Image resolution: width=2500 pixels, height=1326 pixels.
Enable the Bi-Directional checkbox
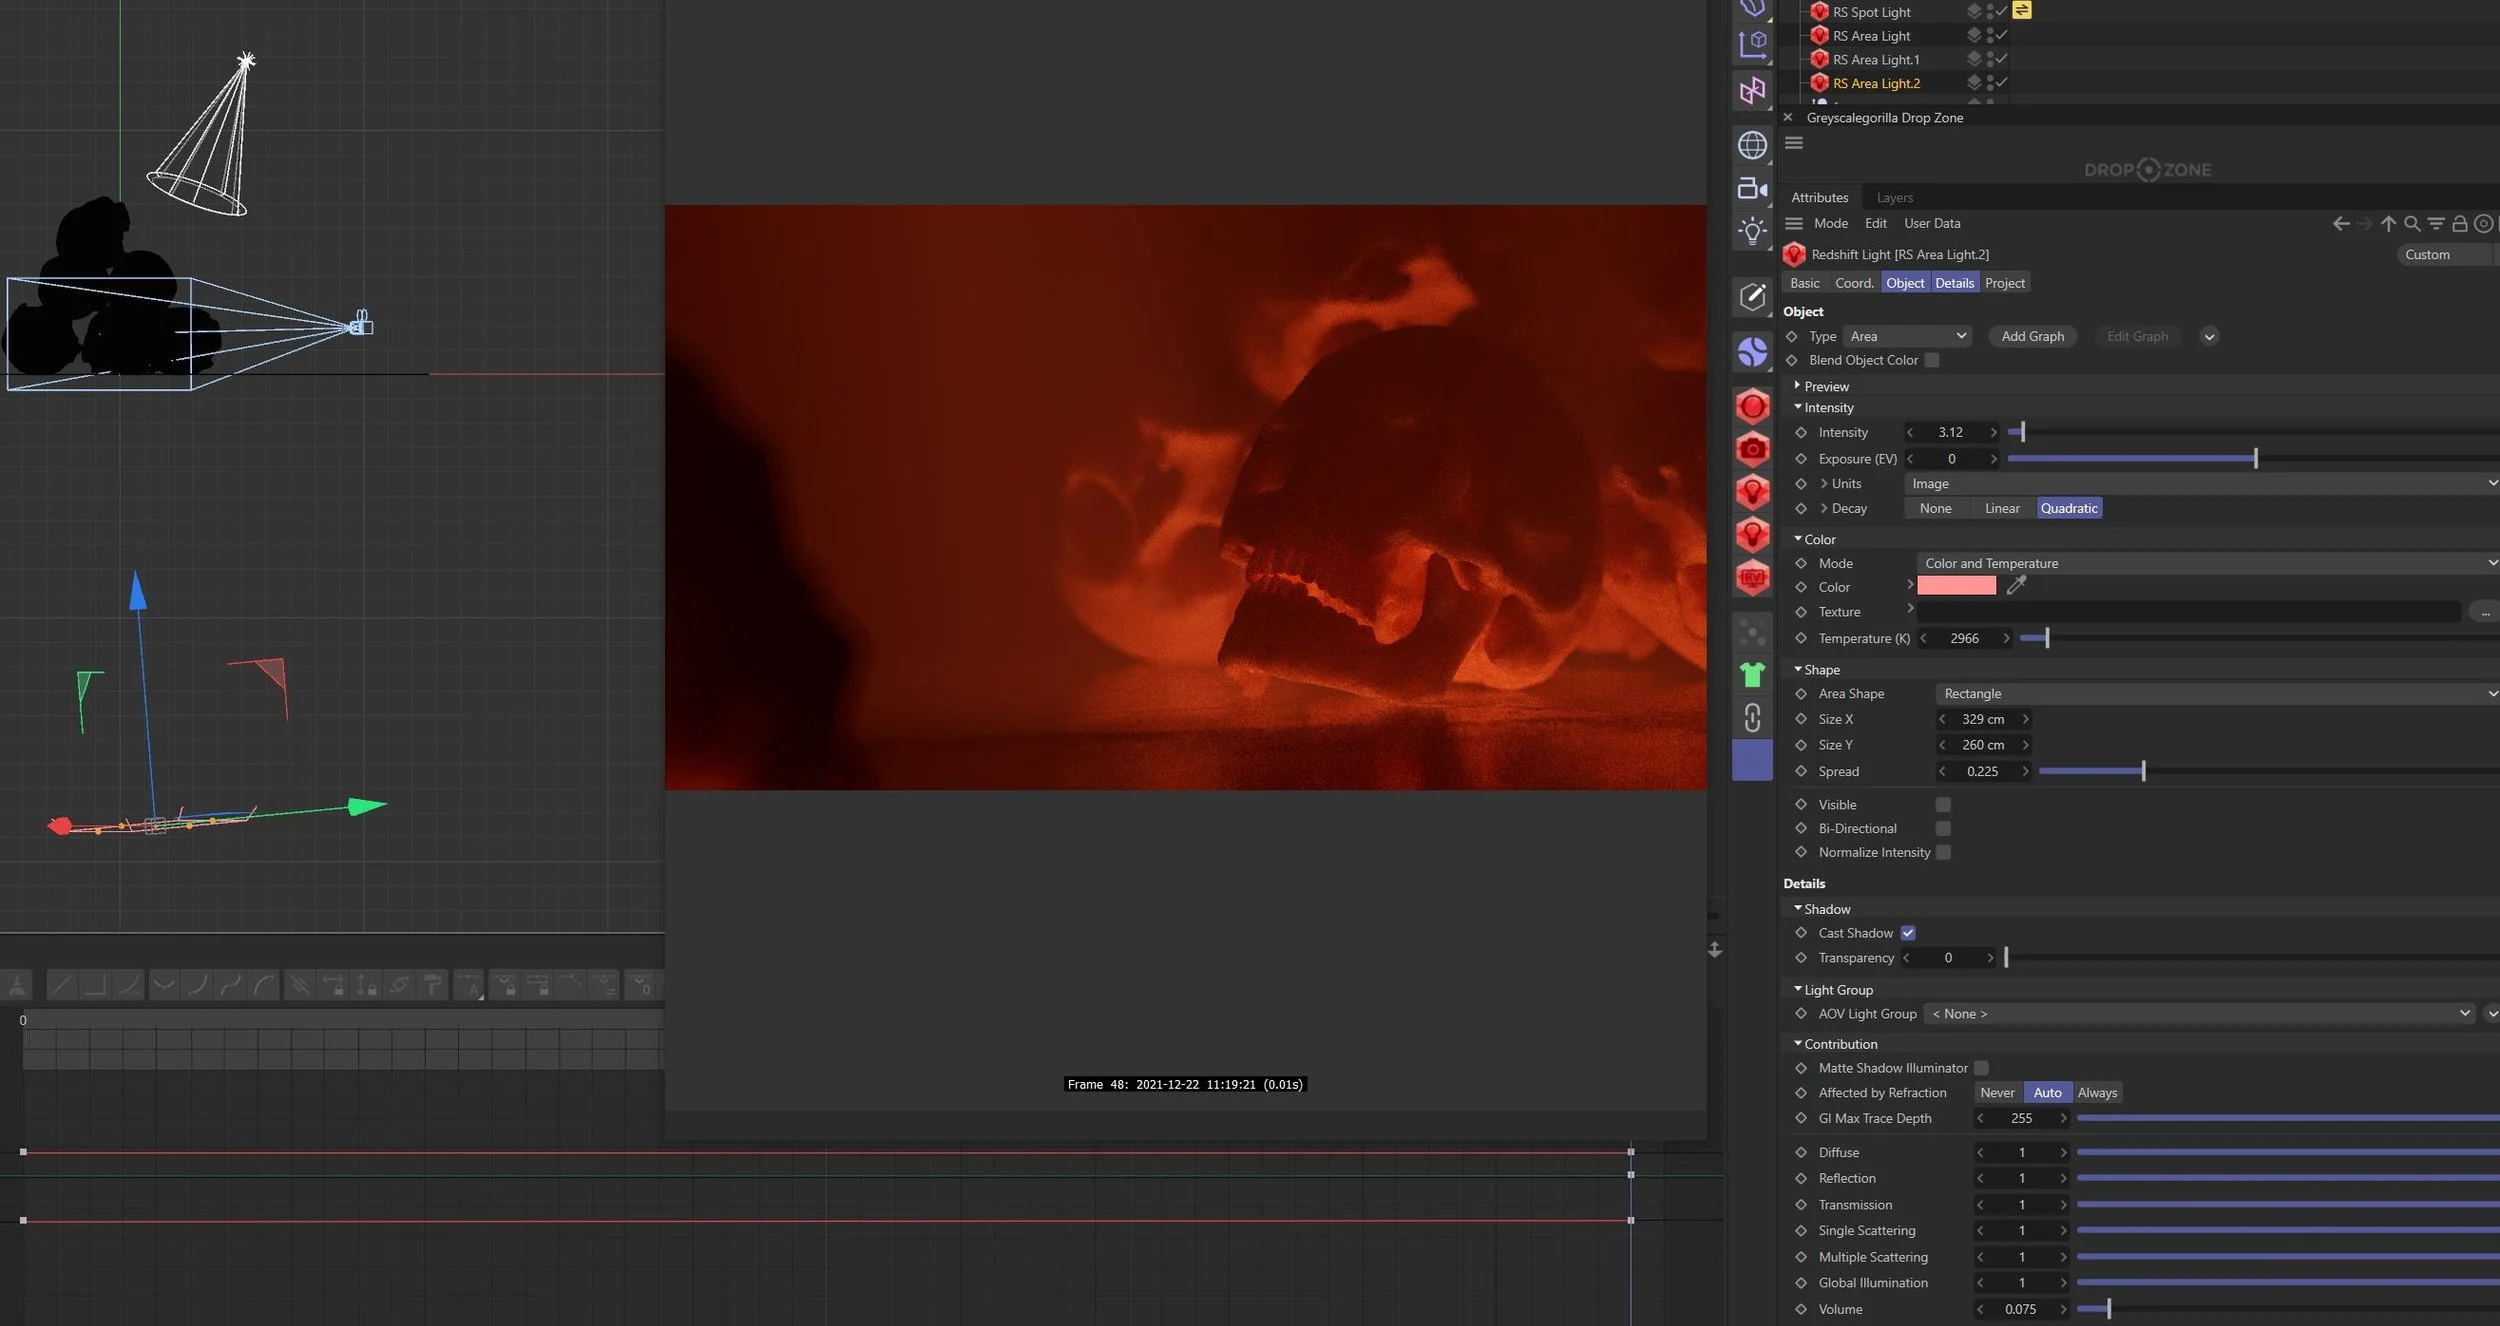pos(1943,829)
